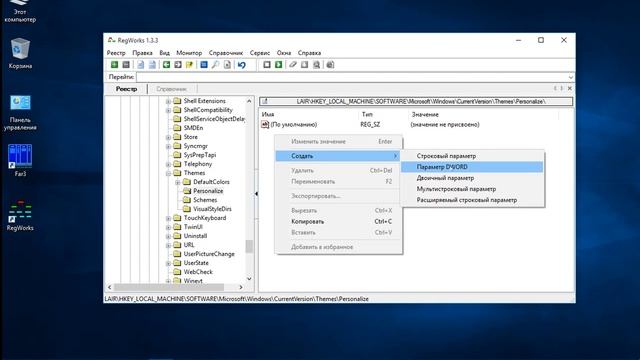Select Копировать in the context menu

(338, 221)
